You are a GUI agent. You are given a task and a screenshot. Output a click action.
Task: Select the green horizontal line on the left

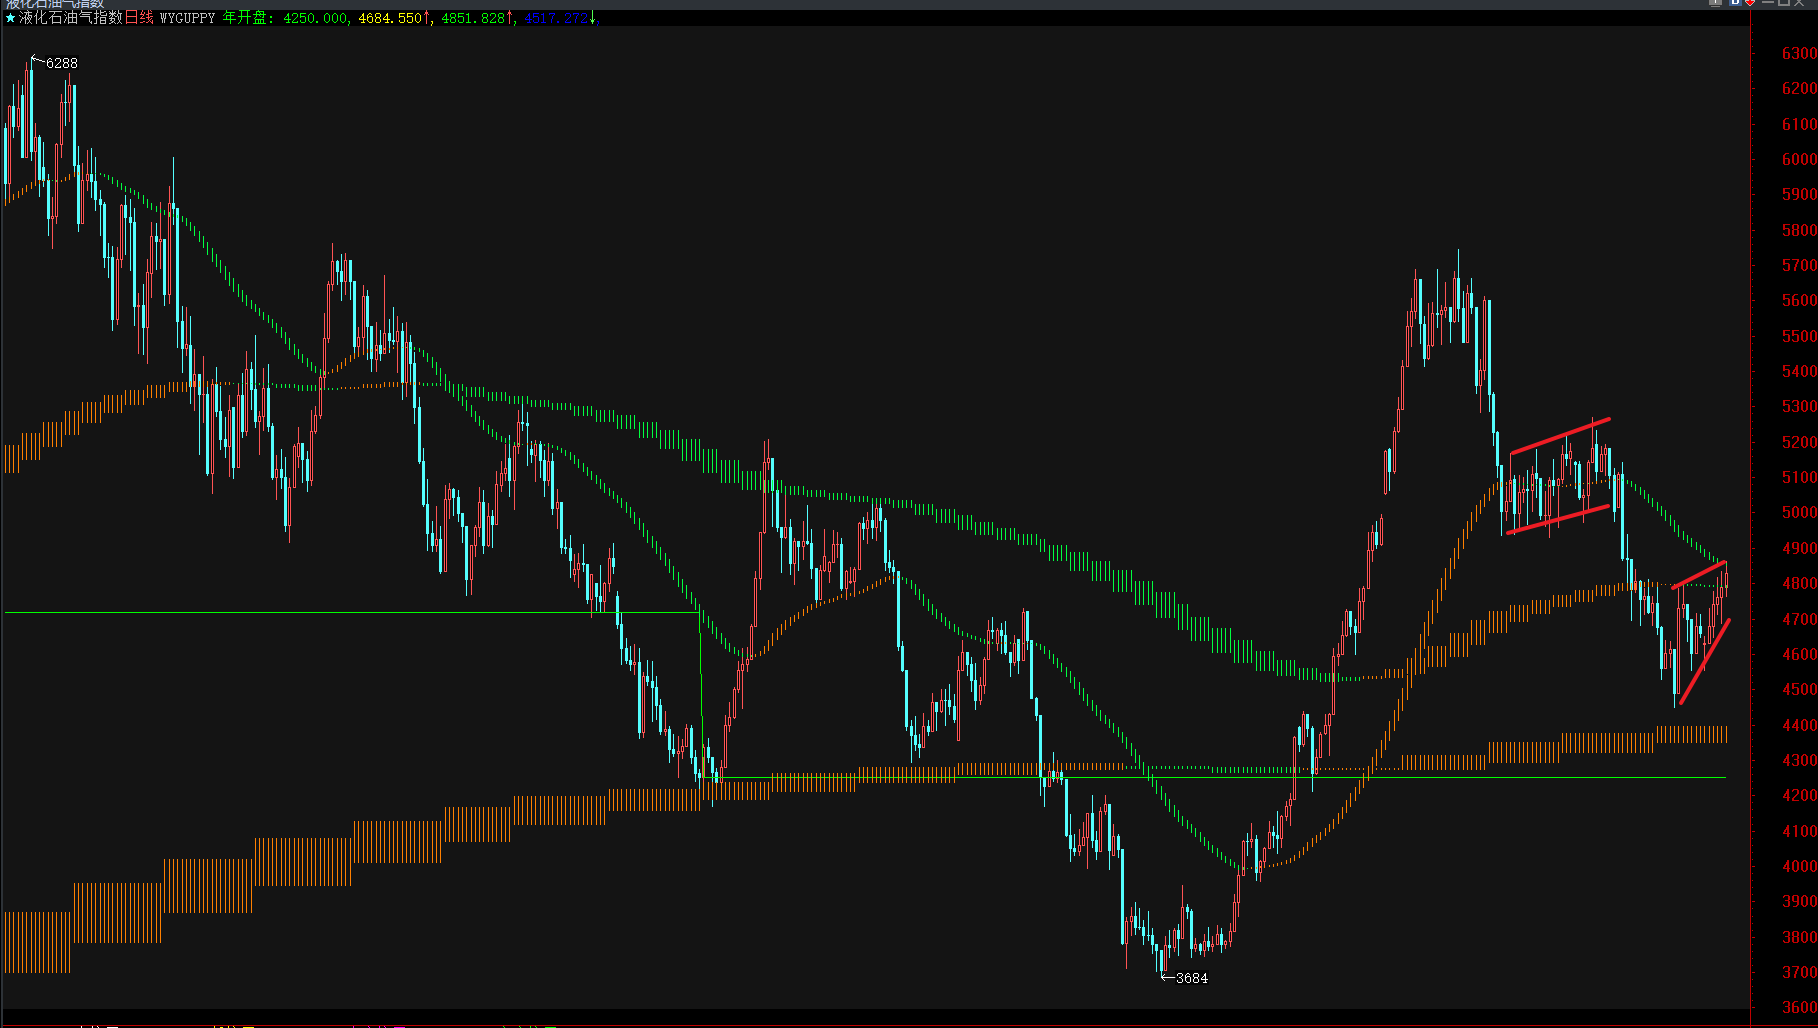click(x=350, y=612)
